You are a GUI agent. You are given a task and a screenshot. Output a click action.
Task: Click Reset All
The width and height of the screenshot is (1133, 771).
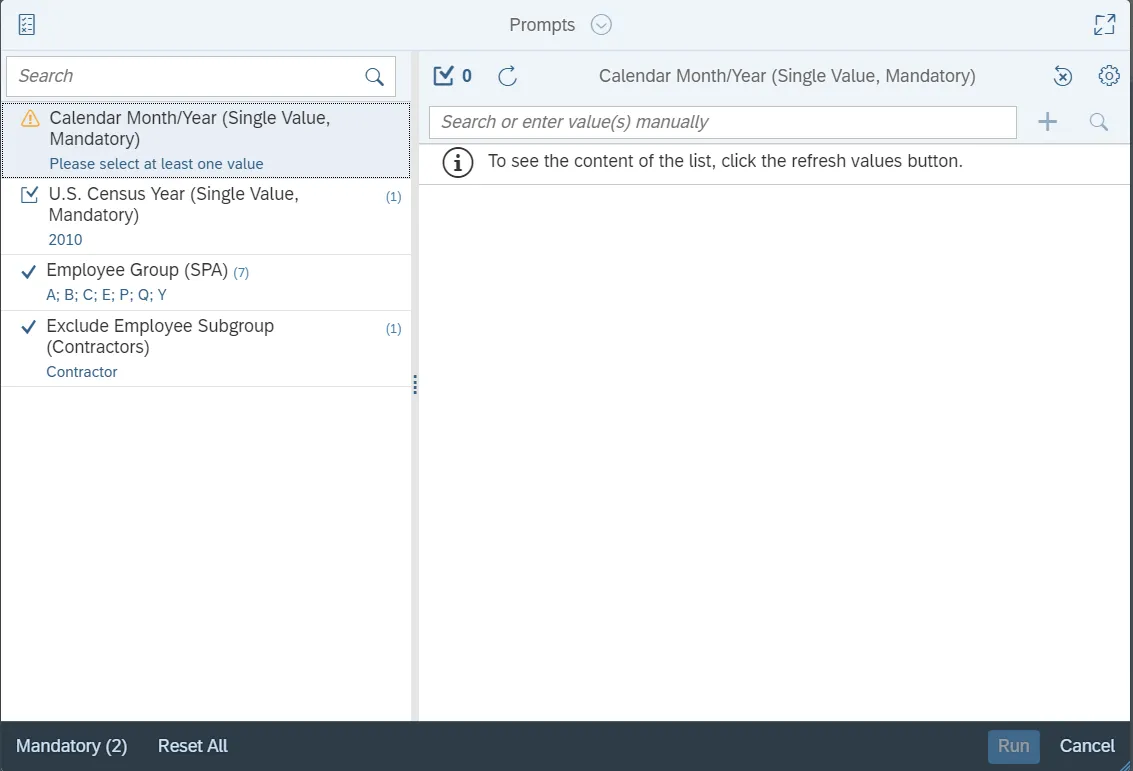(x=193, y=746)
